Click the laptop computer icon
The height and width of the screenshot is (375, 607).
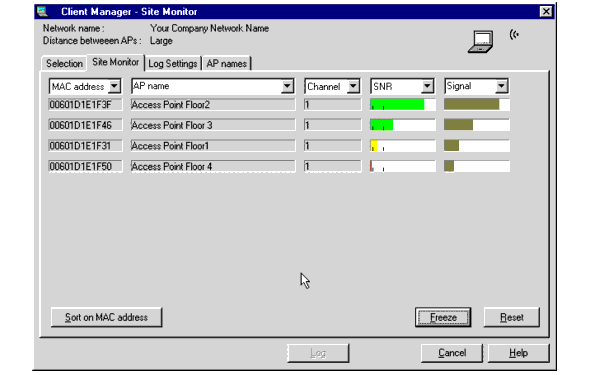click(481, 42)
